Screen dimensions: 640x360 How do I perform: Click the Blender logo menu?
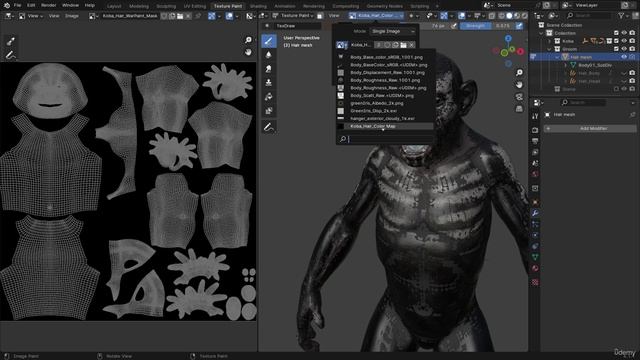(7, 5)
